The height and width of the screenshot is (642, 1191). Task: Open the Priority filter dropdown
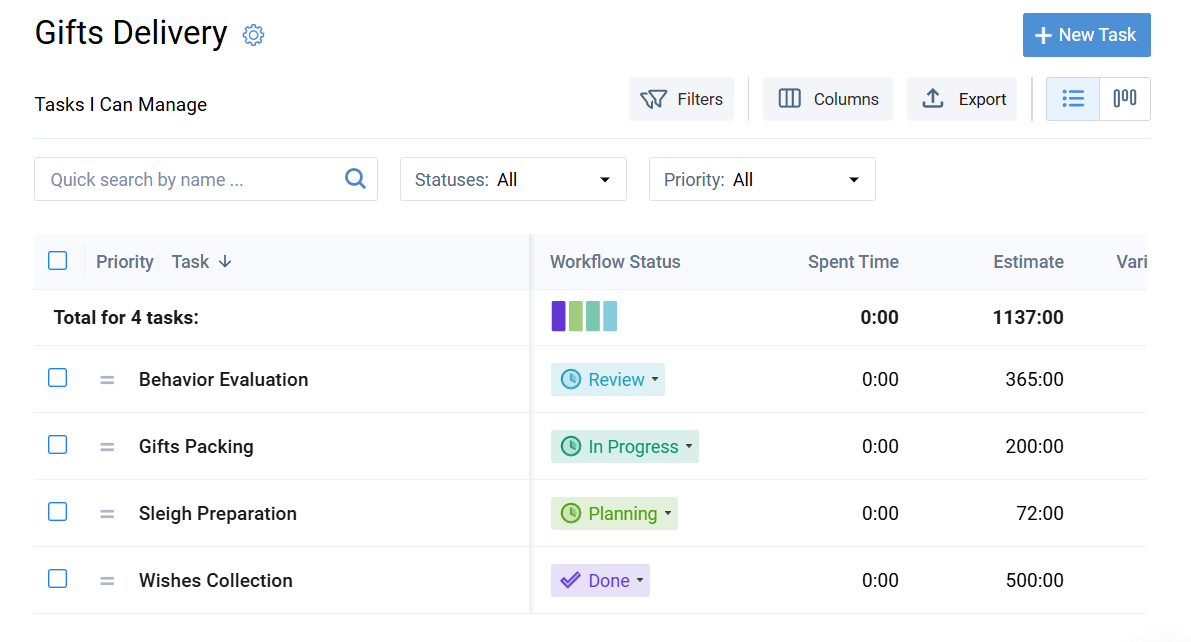(x=852, y=178)
